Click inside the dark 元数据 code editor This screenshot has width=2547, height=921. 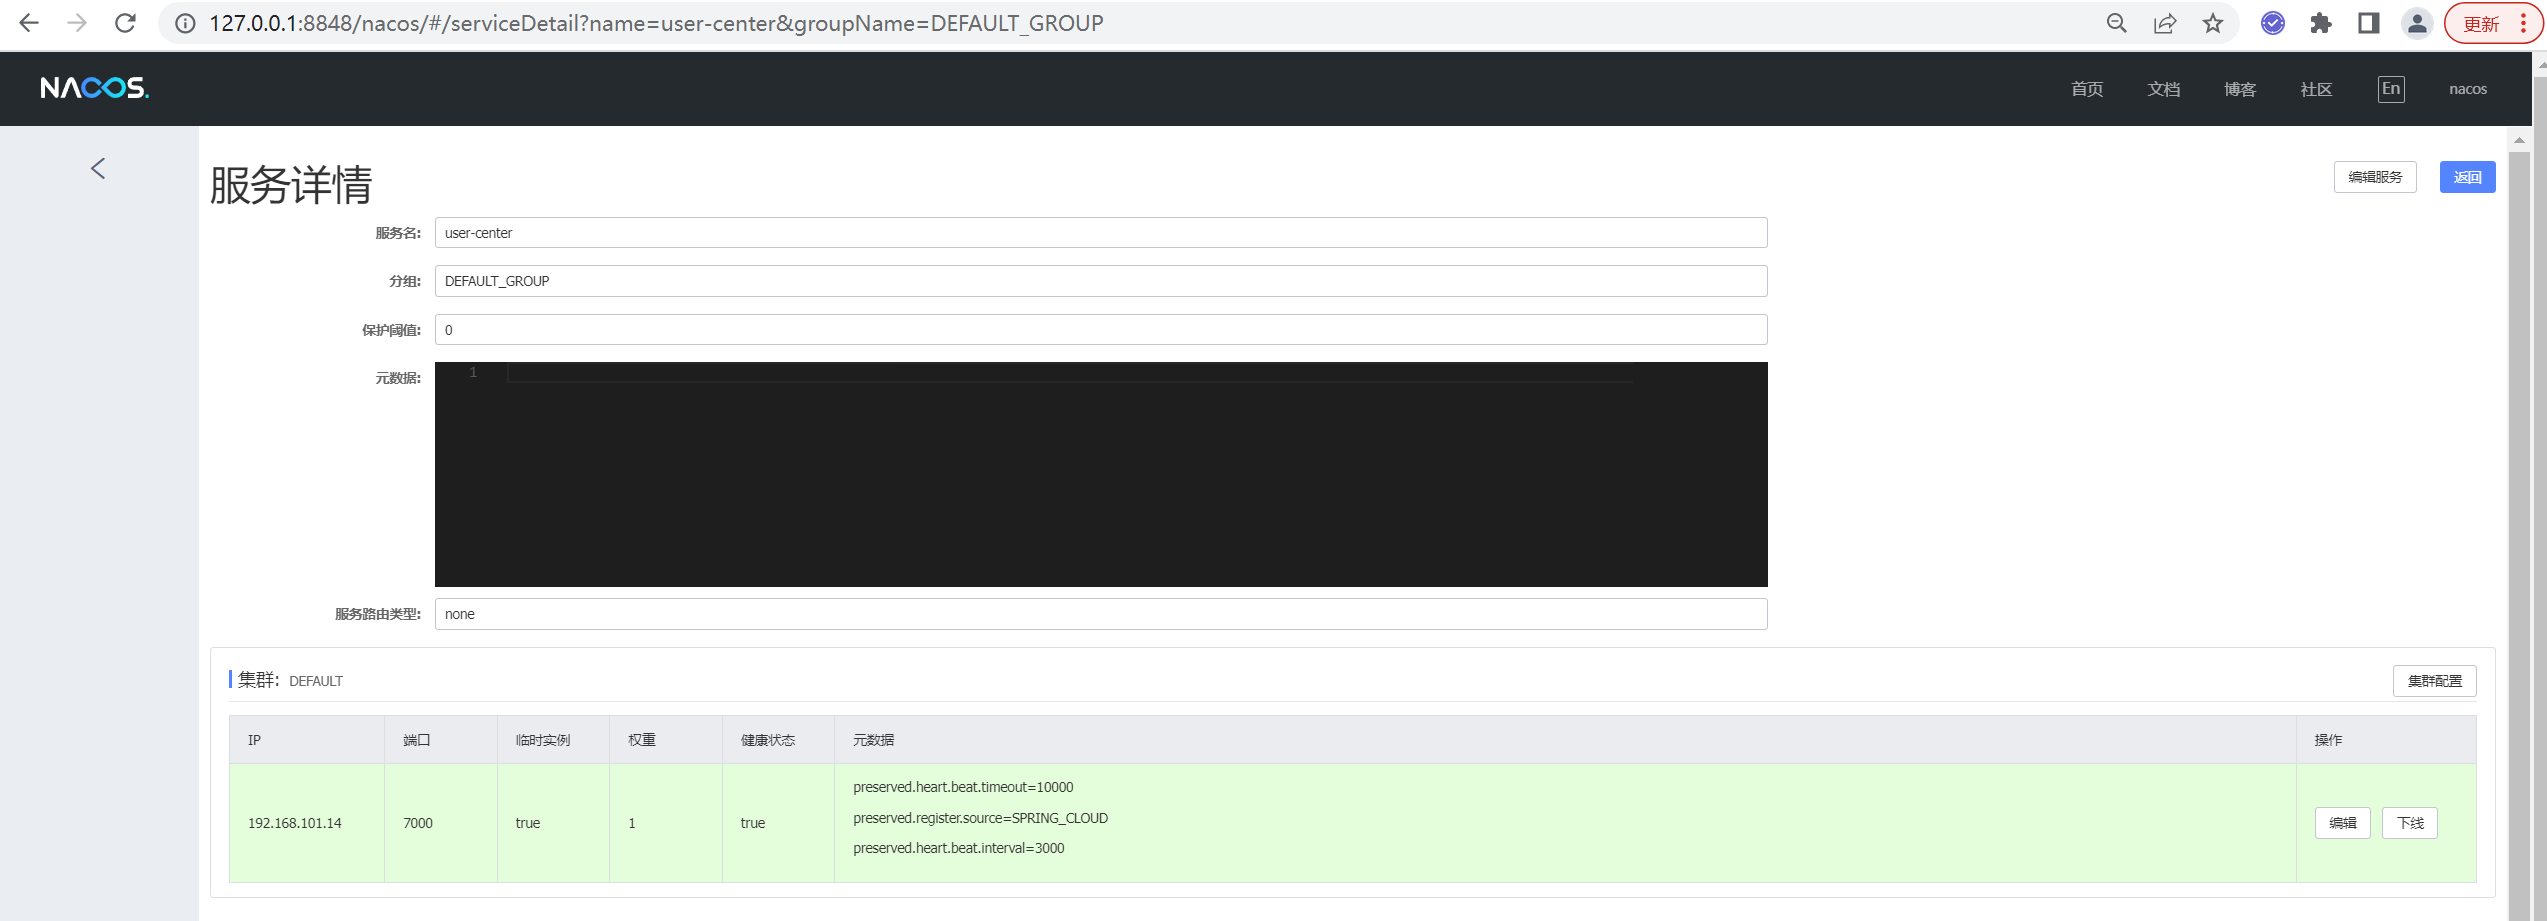point(1101,474)
